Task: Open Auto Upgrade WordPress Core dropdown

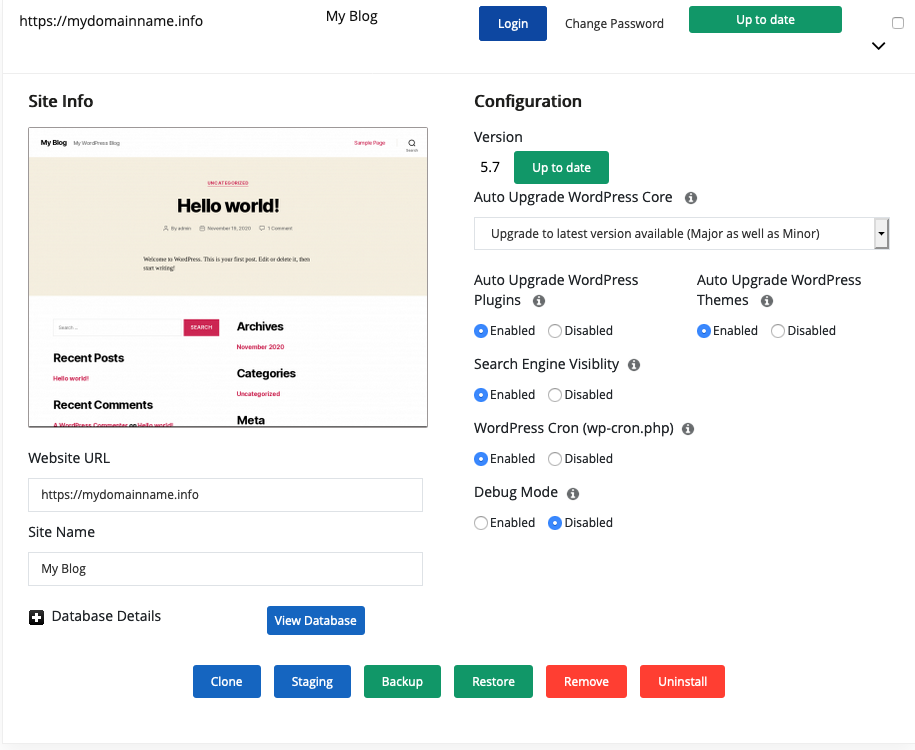Action: coord(681,234)
